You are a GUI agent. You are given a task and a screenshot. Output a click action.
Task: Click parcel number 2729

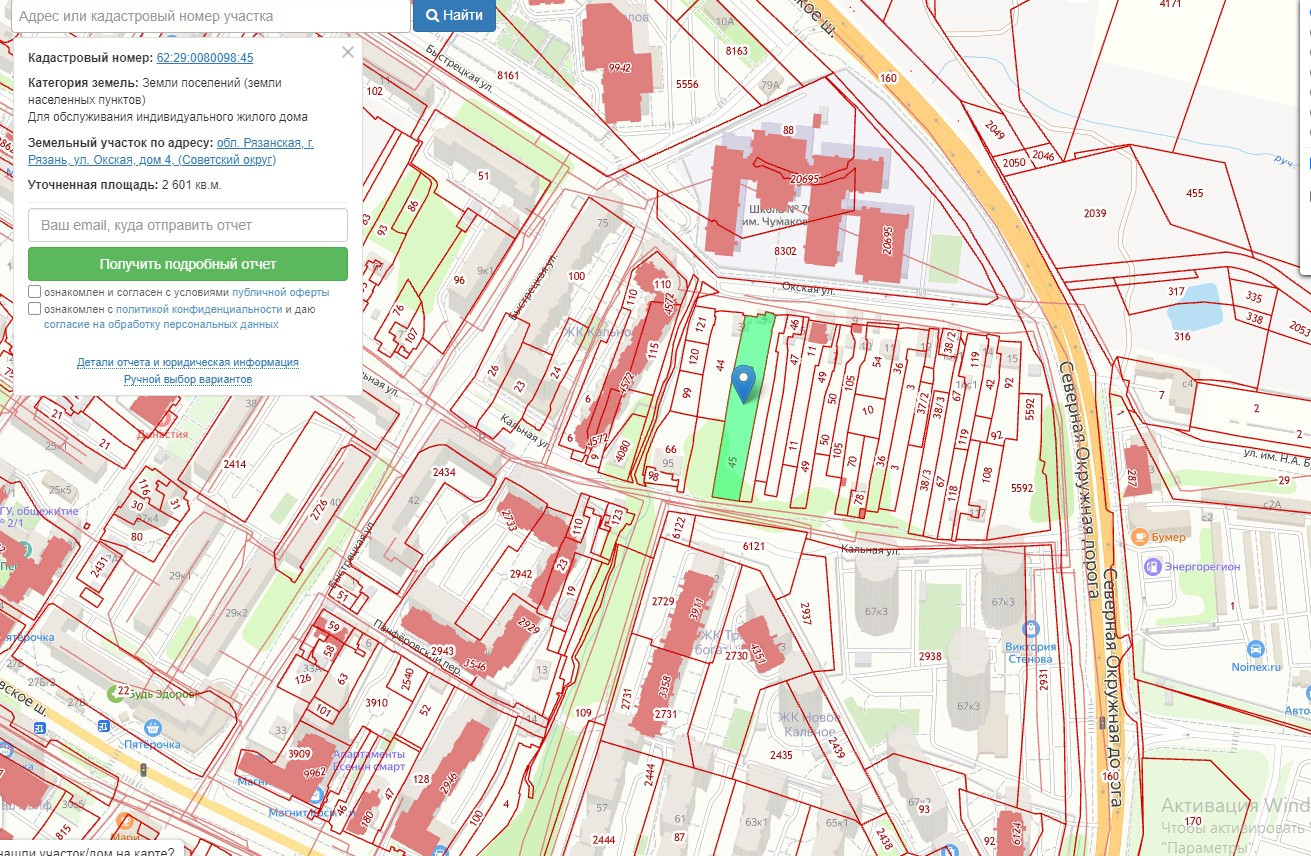click(664, 601)
